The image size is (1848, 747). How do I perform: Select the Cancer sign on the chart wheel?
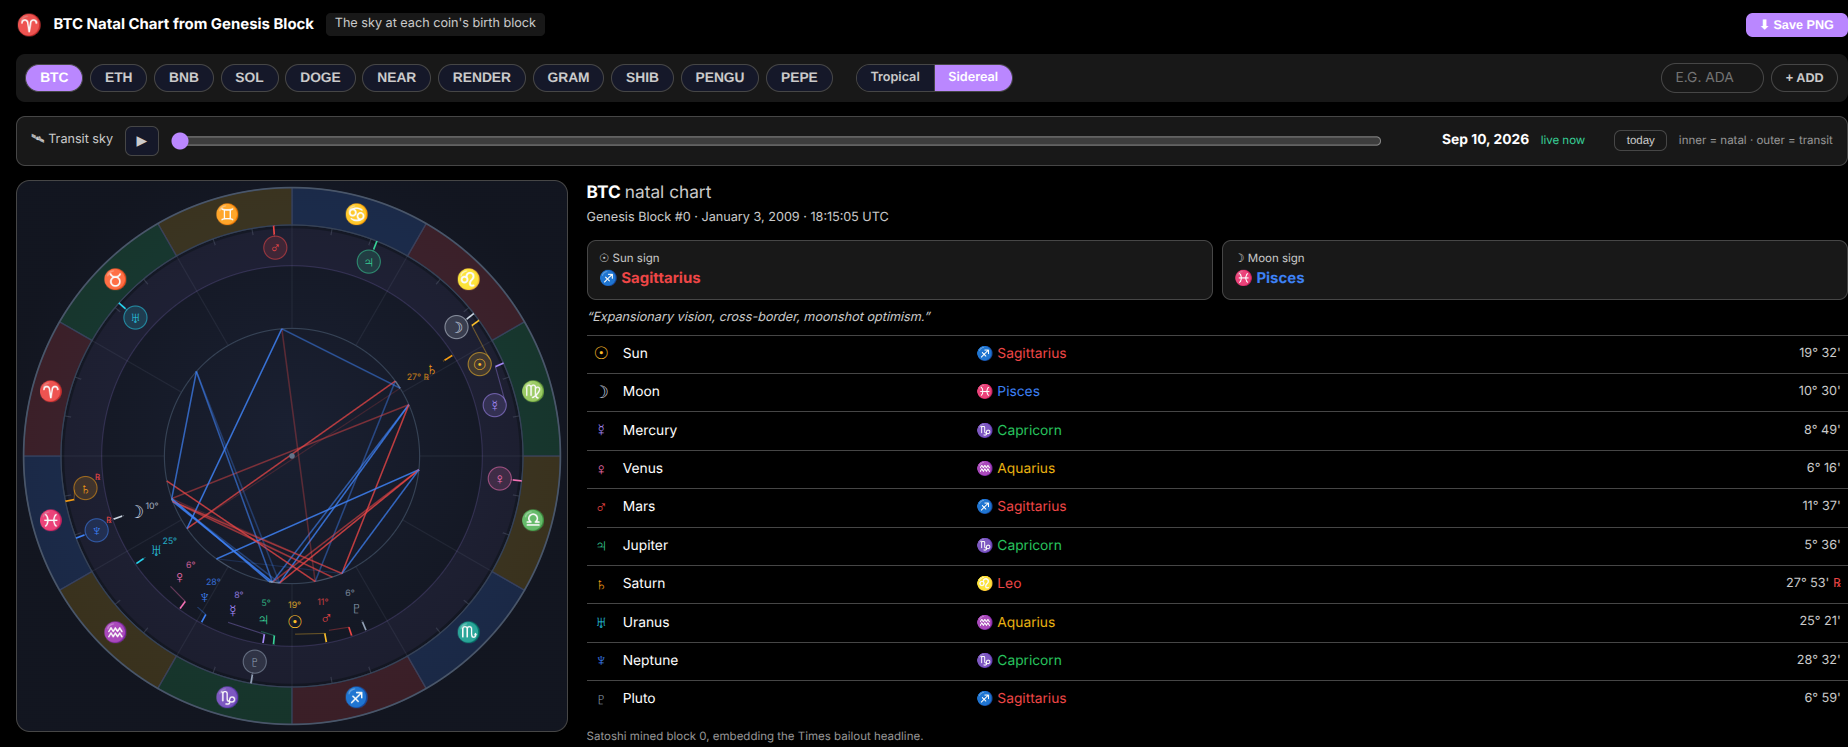(356, 213)
